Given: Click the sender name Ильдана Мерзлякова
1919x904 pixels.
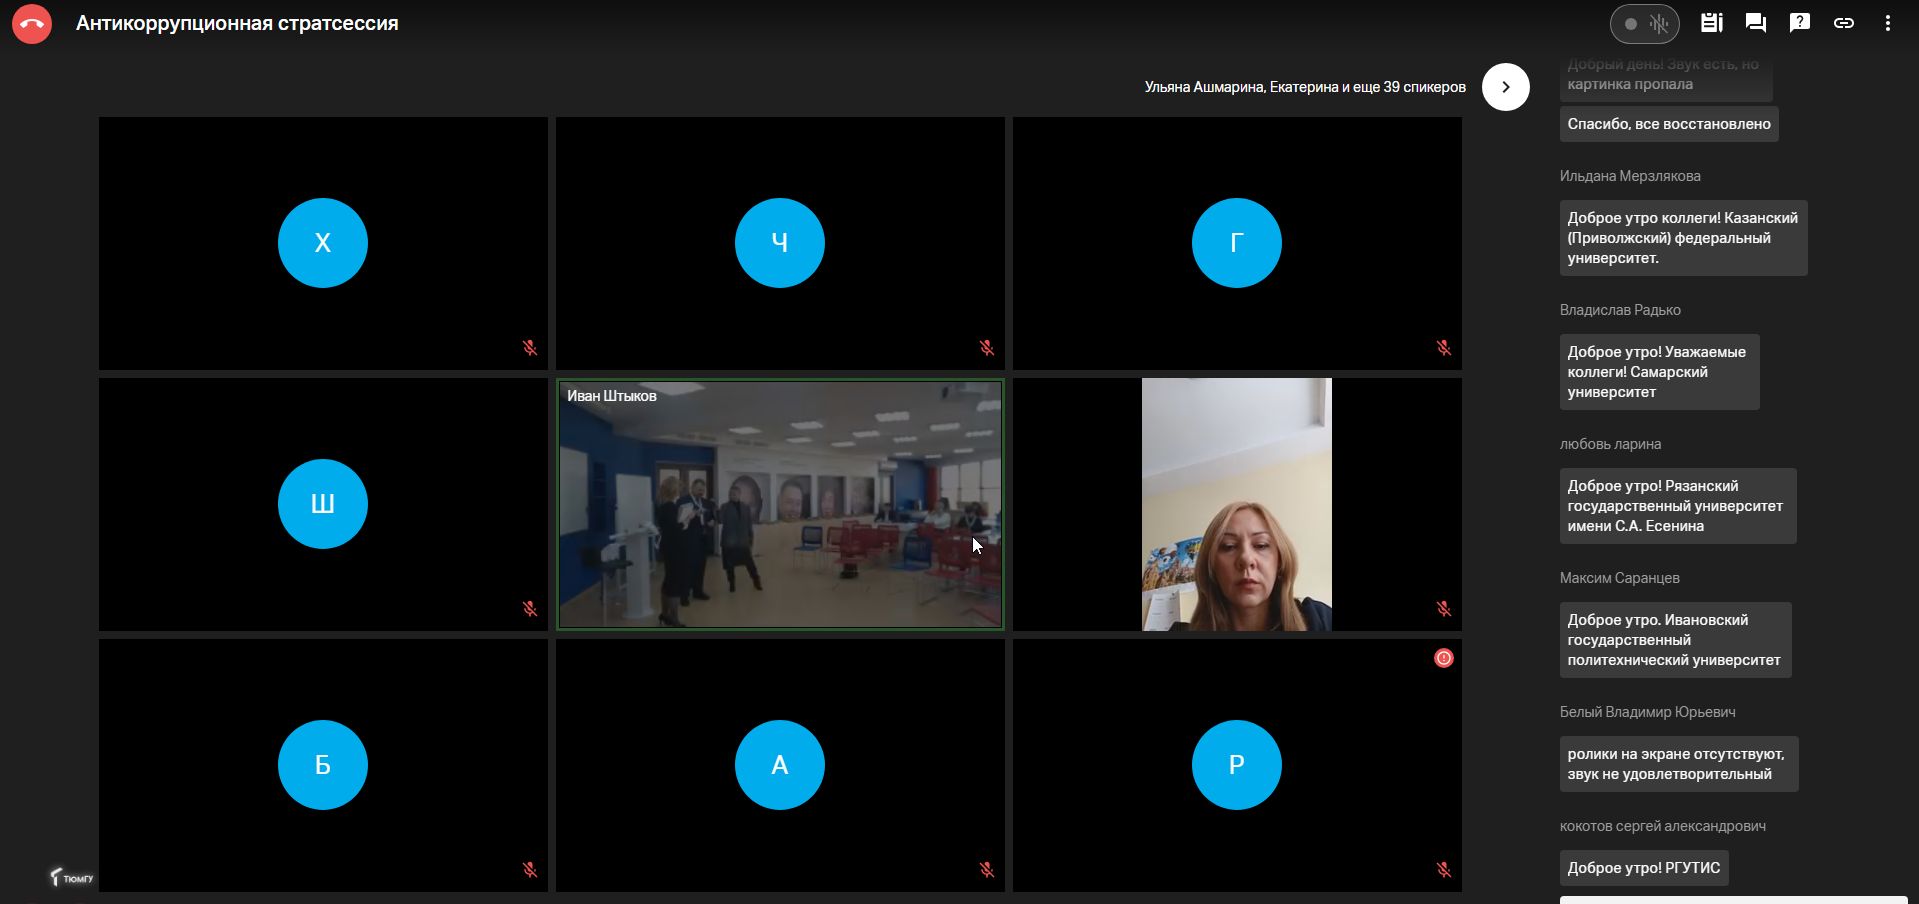Looking at the screenshot, I should point(1629,176).
